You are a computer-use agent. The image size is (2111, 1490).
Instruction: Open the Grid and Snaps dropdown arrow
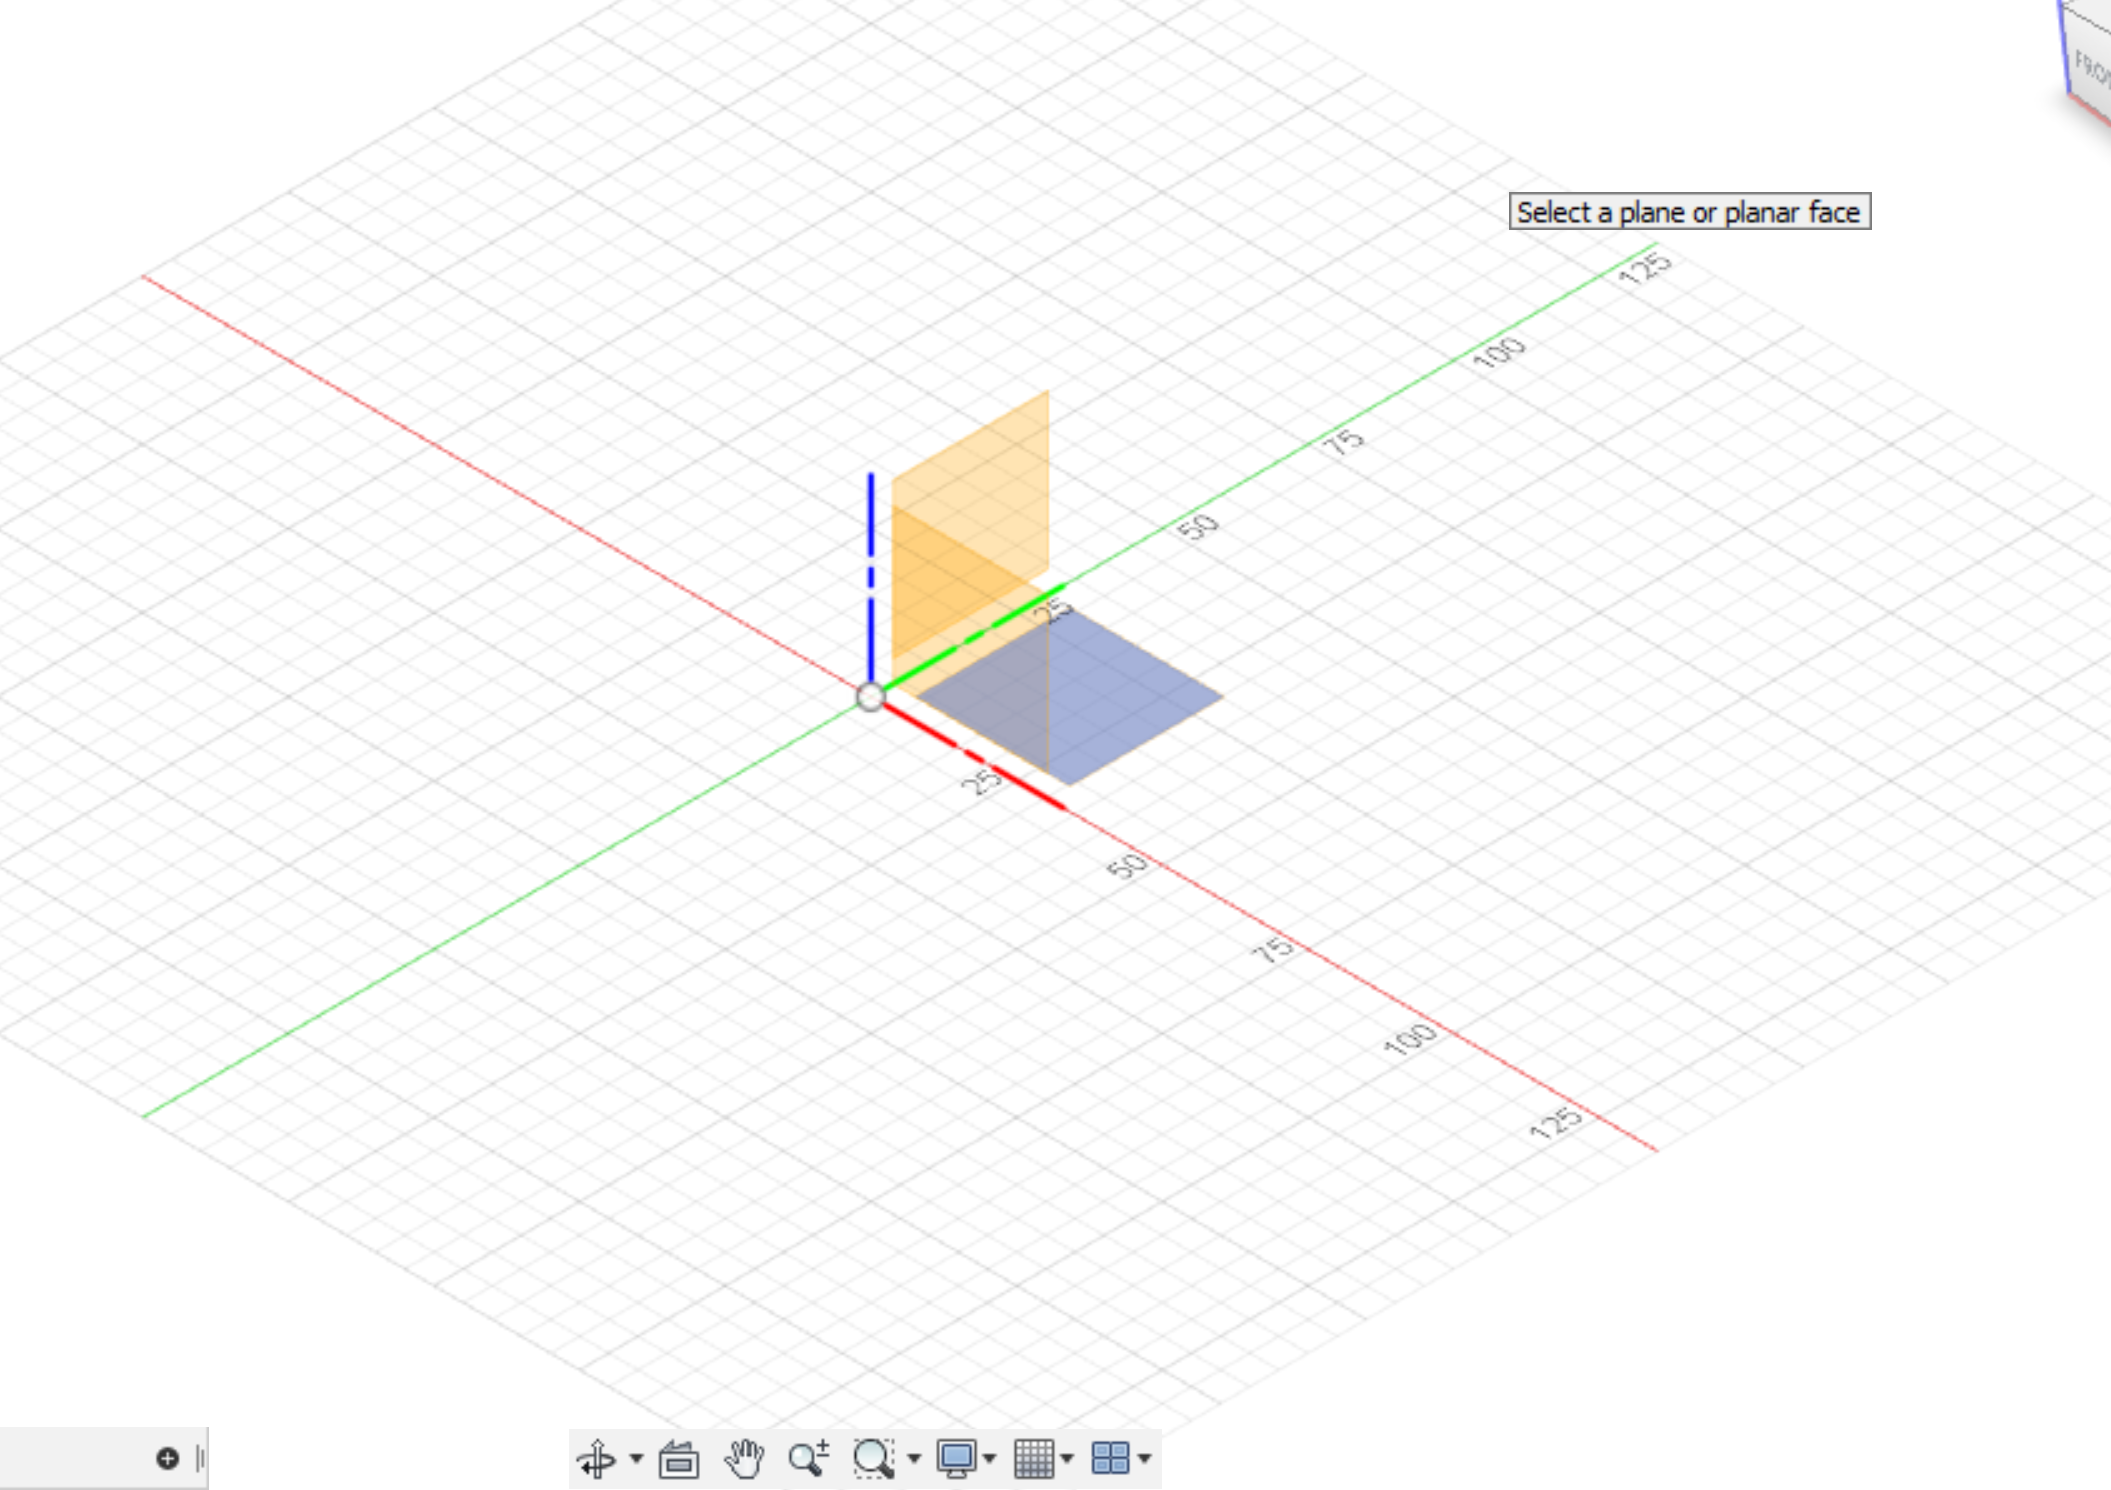click(x=1067, y=1459)
